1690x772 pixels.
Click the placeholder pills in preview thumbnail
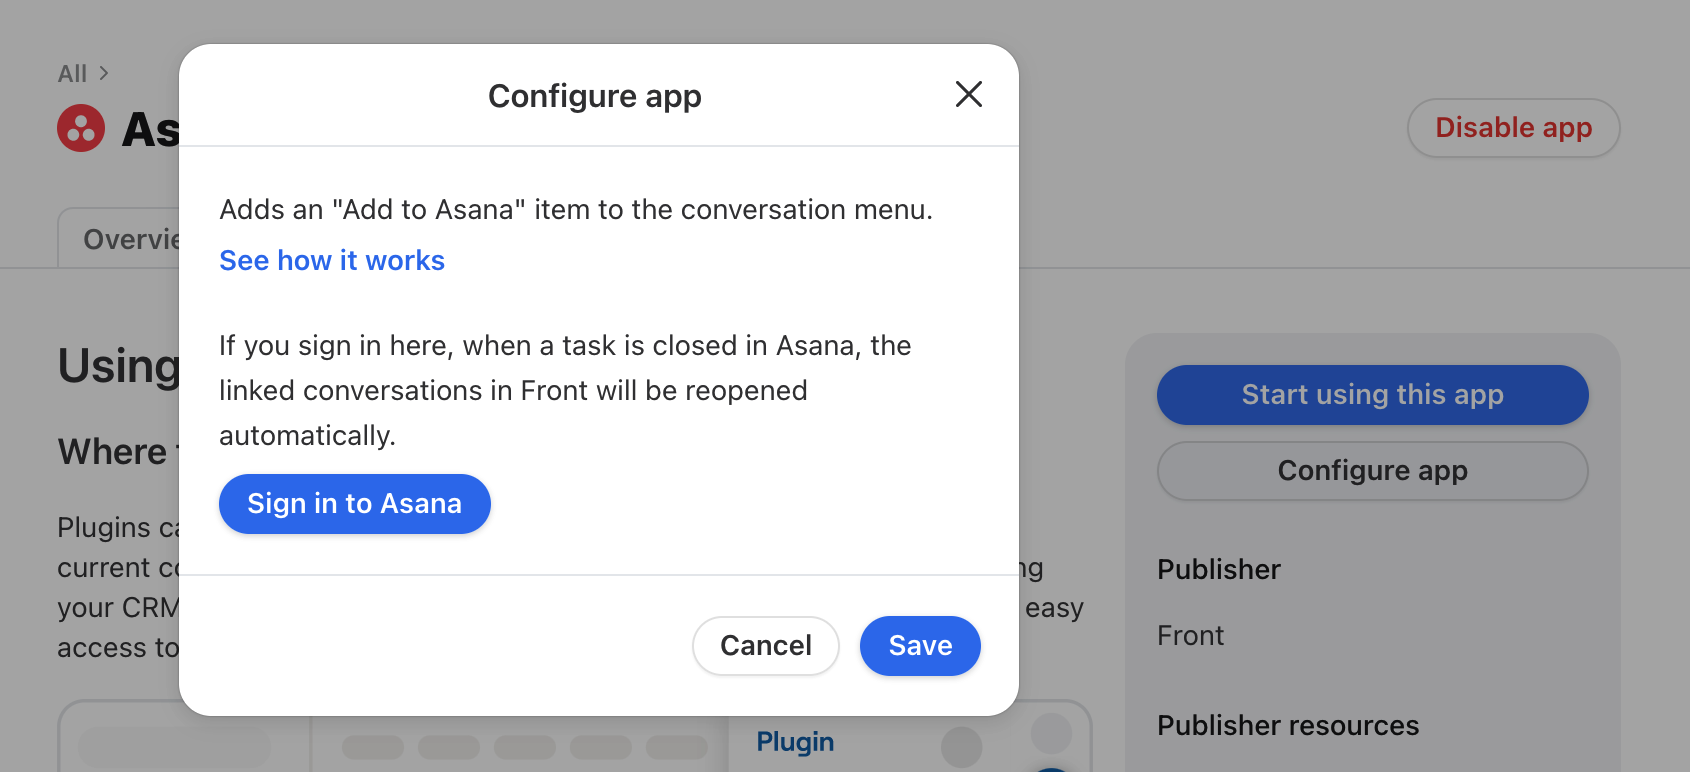(x=525, y=747)
